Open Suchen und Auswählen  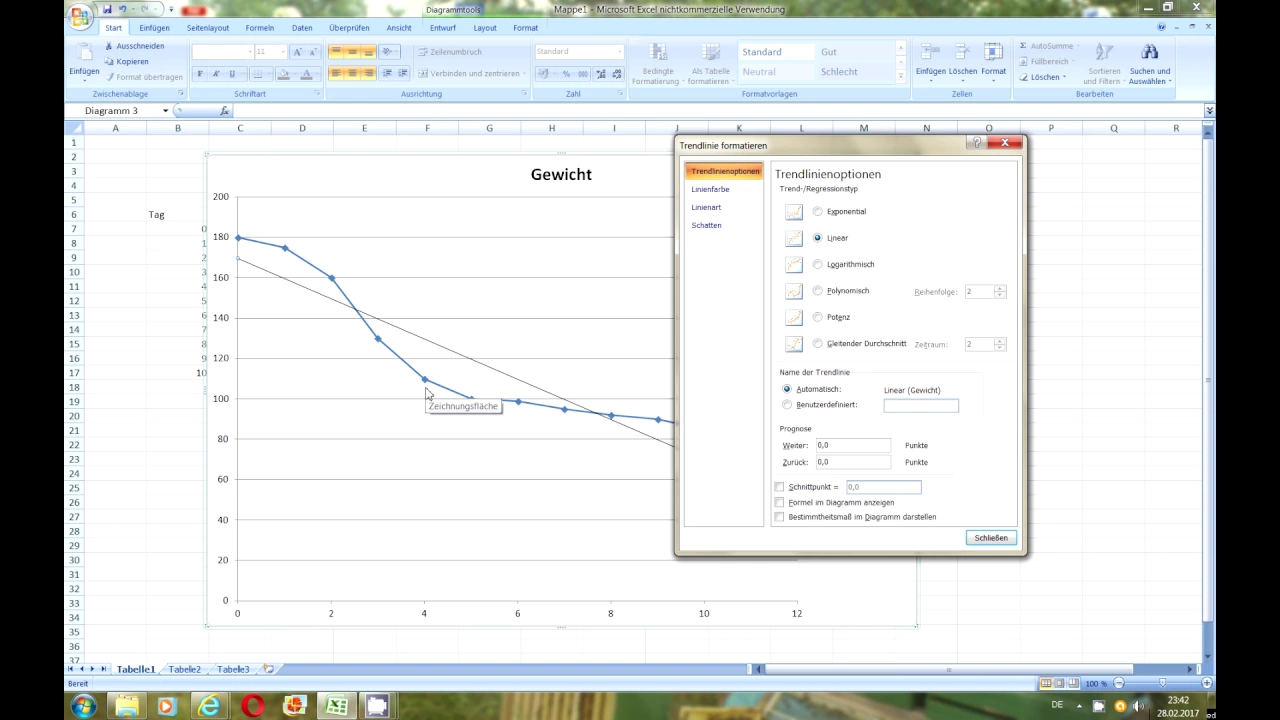pos(1149,64)
